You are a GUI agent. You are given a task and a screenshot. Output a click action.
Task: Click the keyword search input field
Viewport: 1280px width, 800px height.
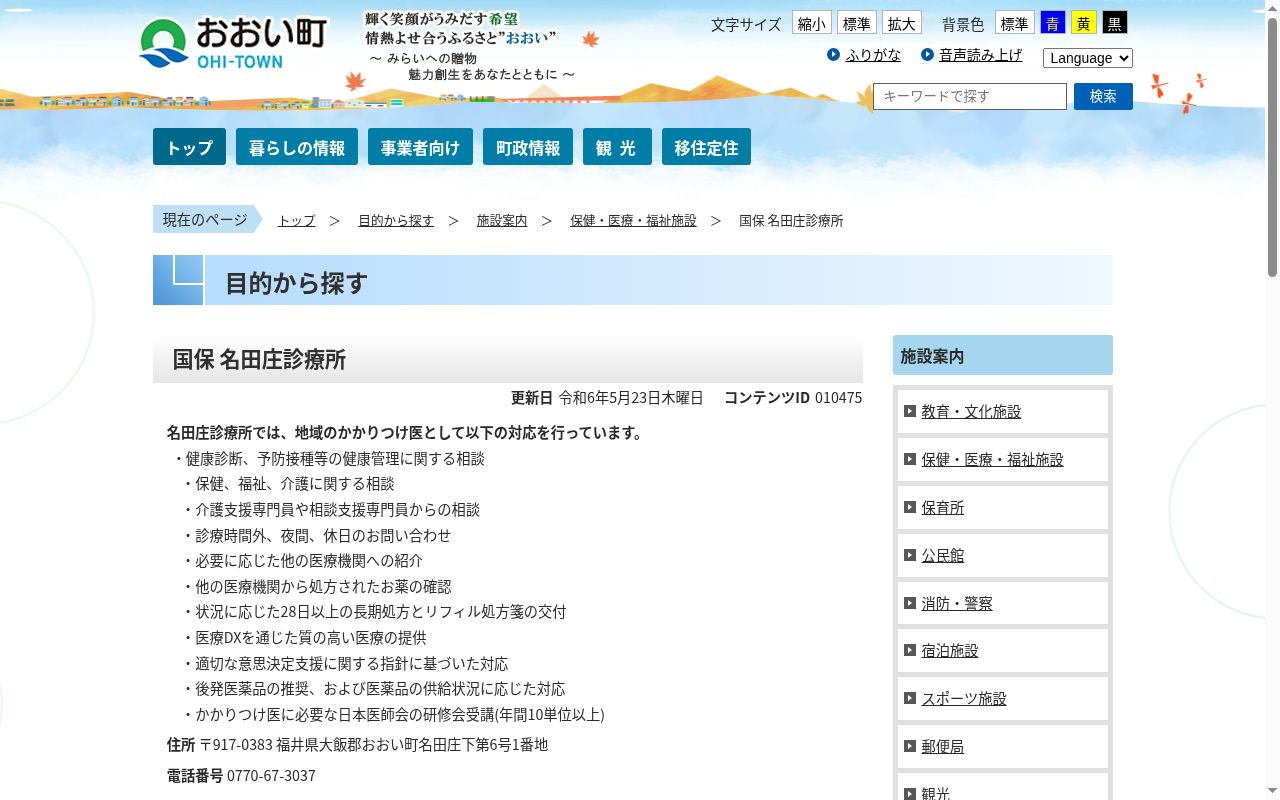point(970,96)
